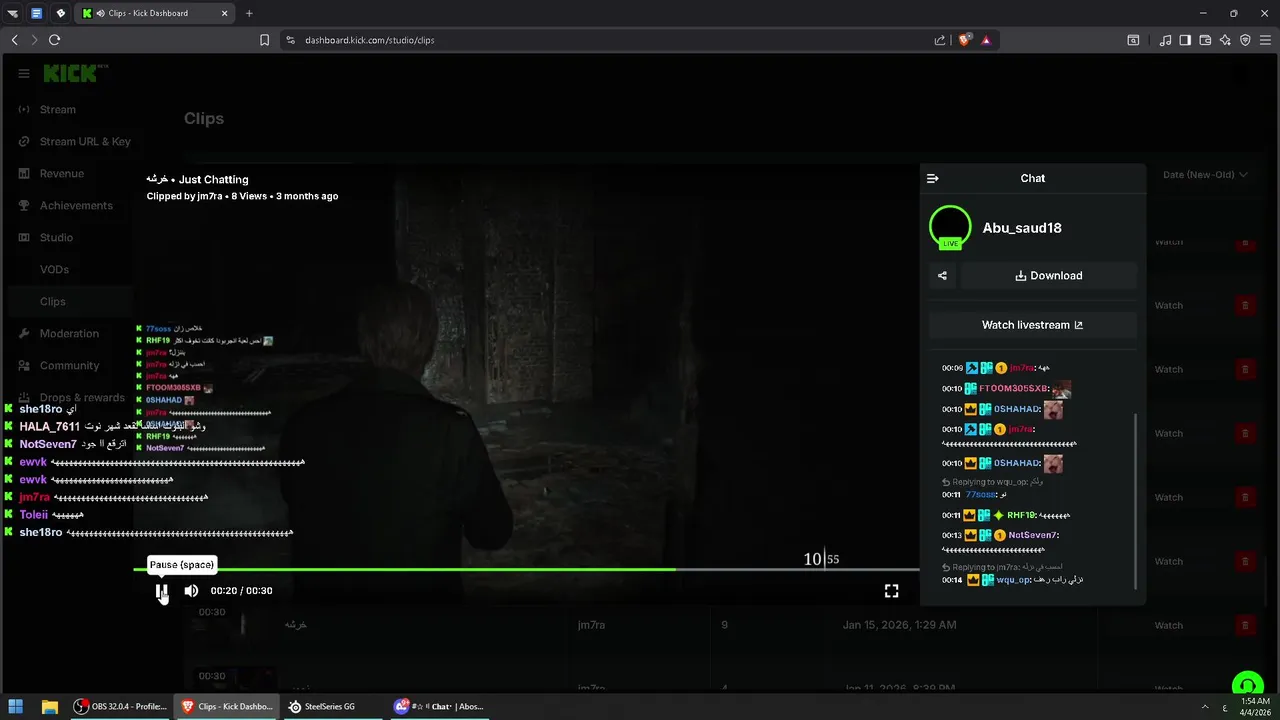This screenshot has width=1280, height=720.
Task: Go back in the browser
Action: [x=14, y=40]
